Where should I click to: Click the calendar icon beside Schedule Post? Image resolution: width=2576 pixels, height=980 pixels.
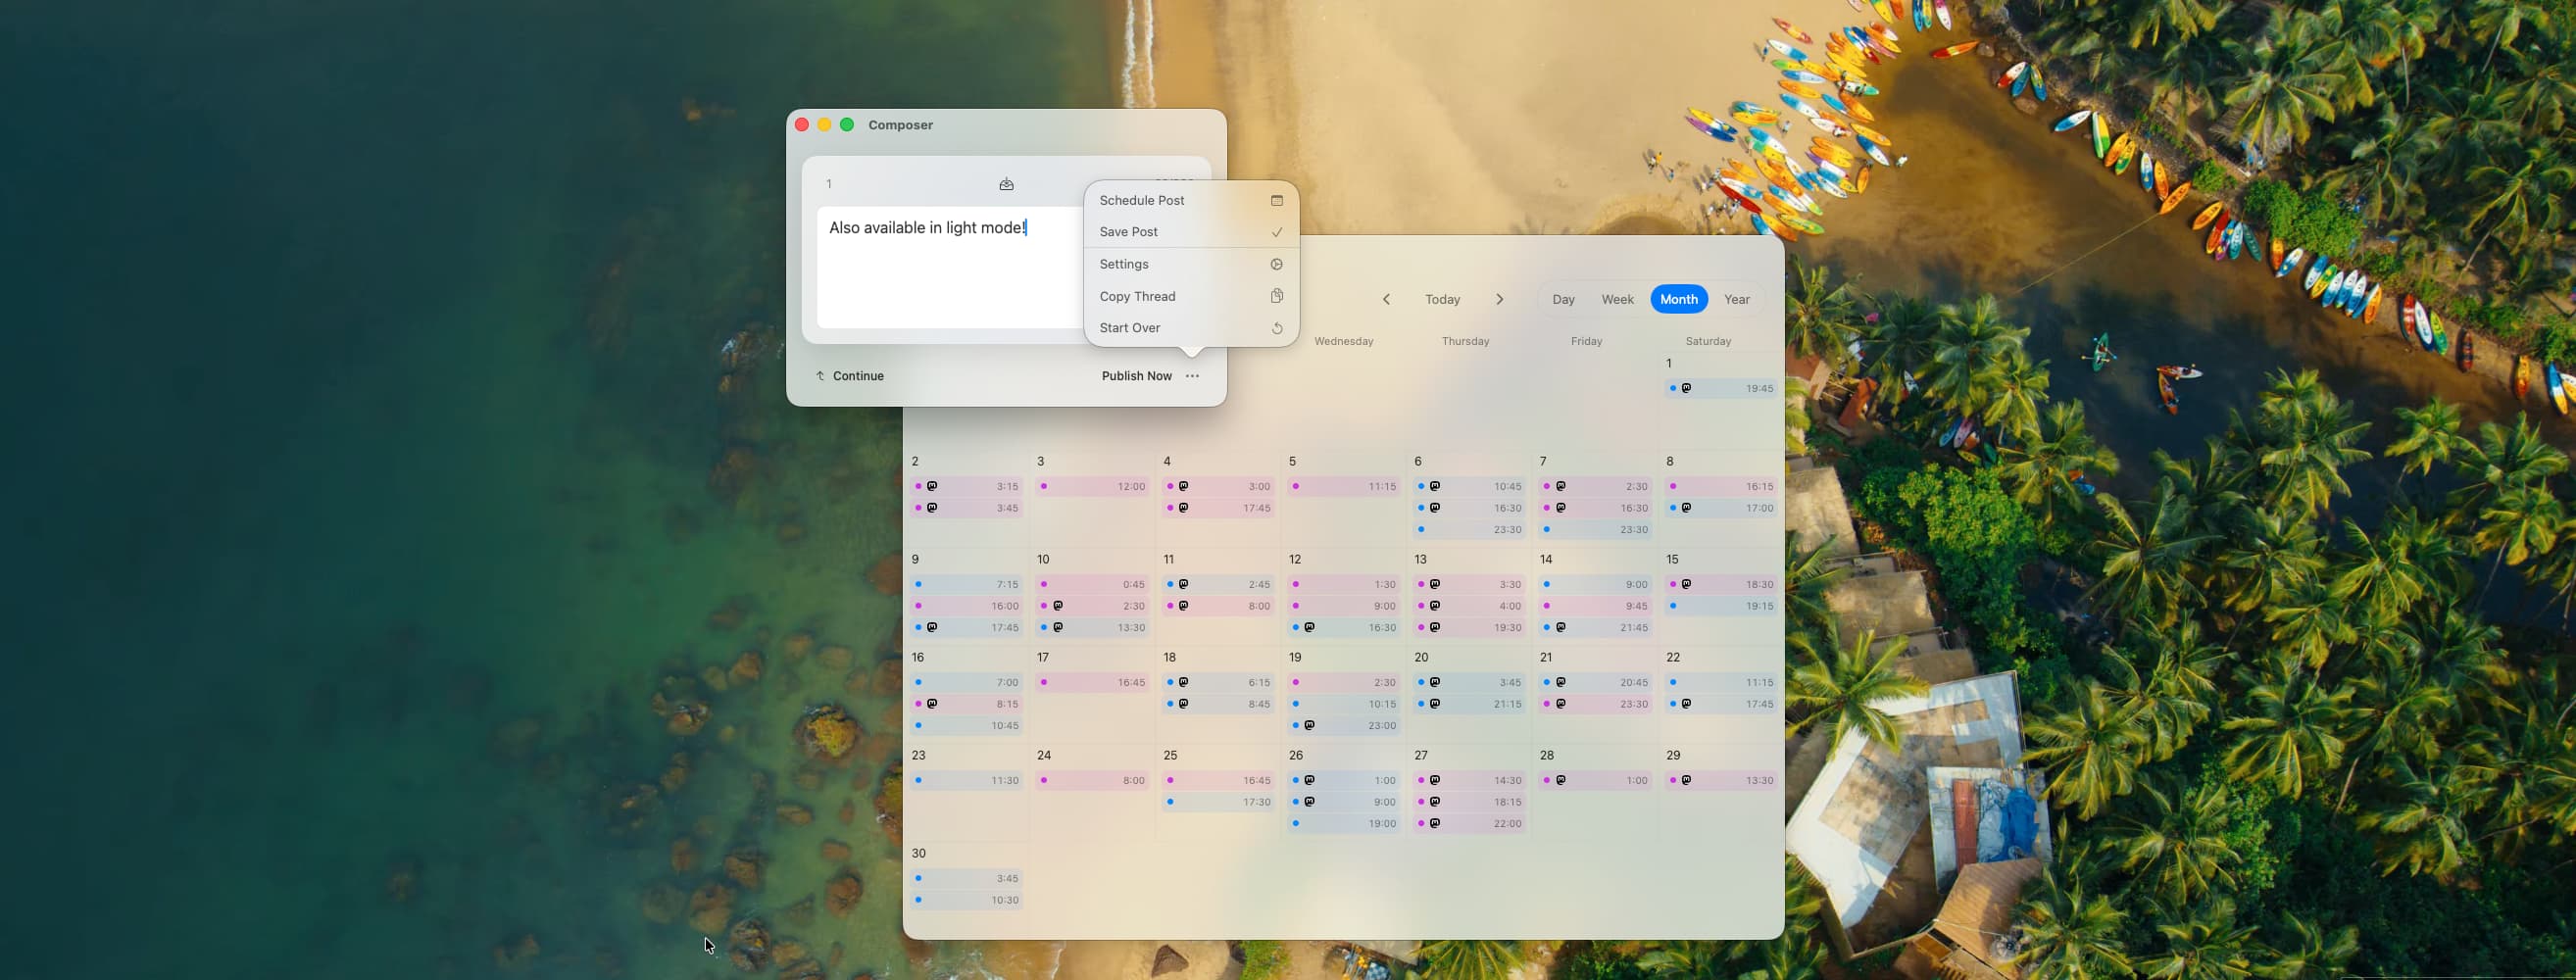click(x=1277, y=200)
